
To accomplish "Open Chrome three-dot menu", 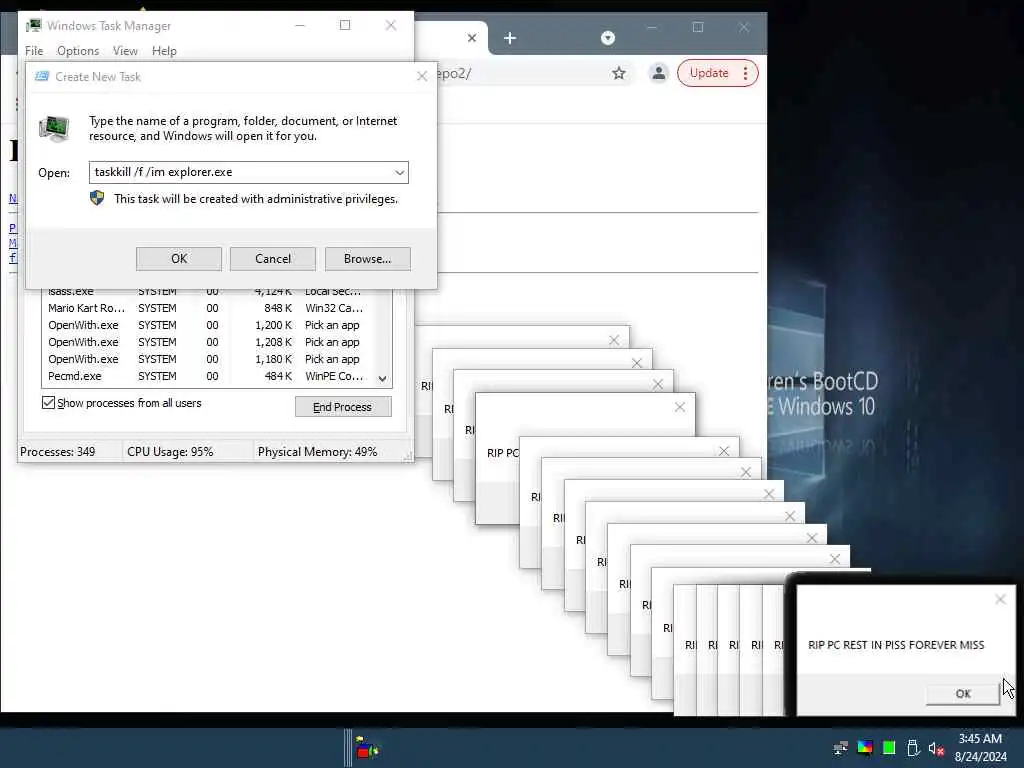I will tap(745, 73).
